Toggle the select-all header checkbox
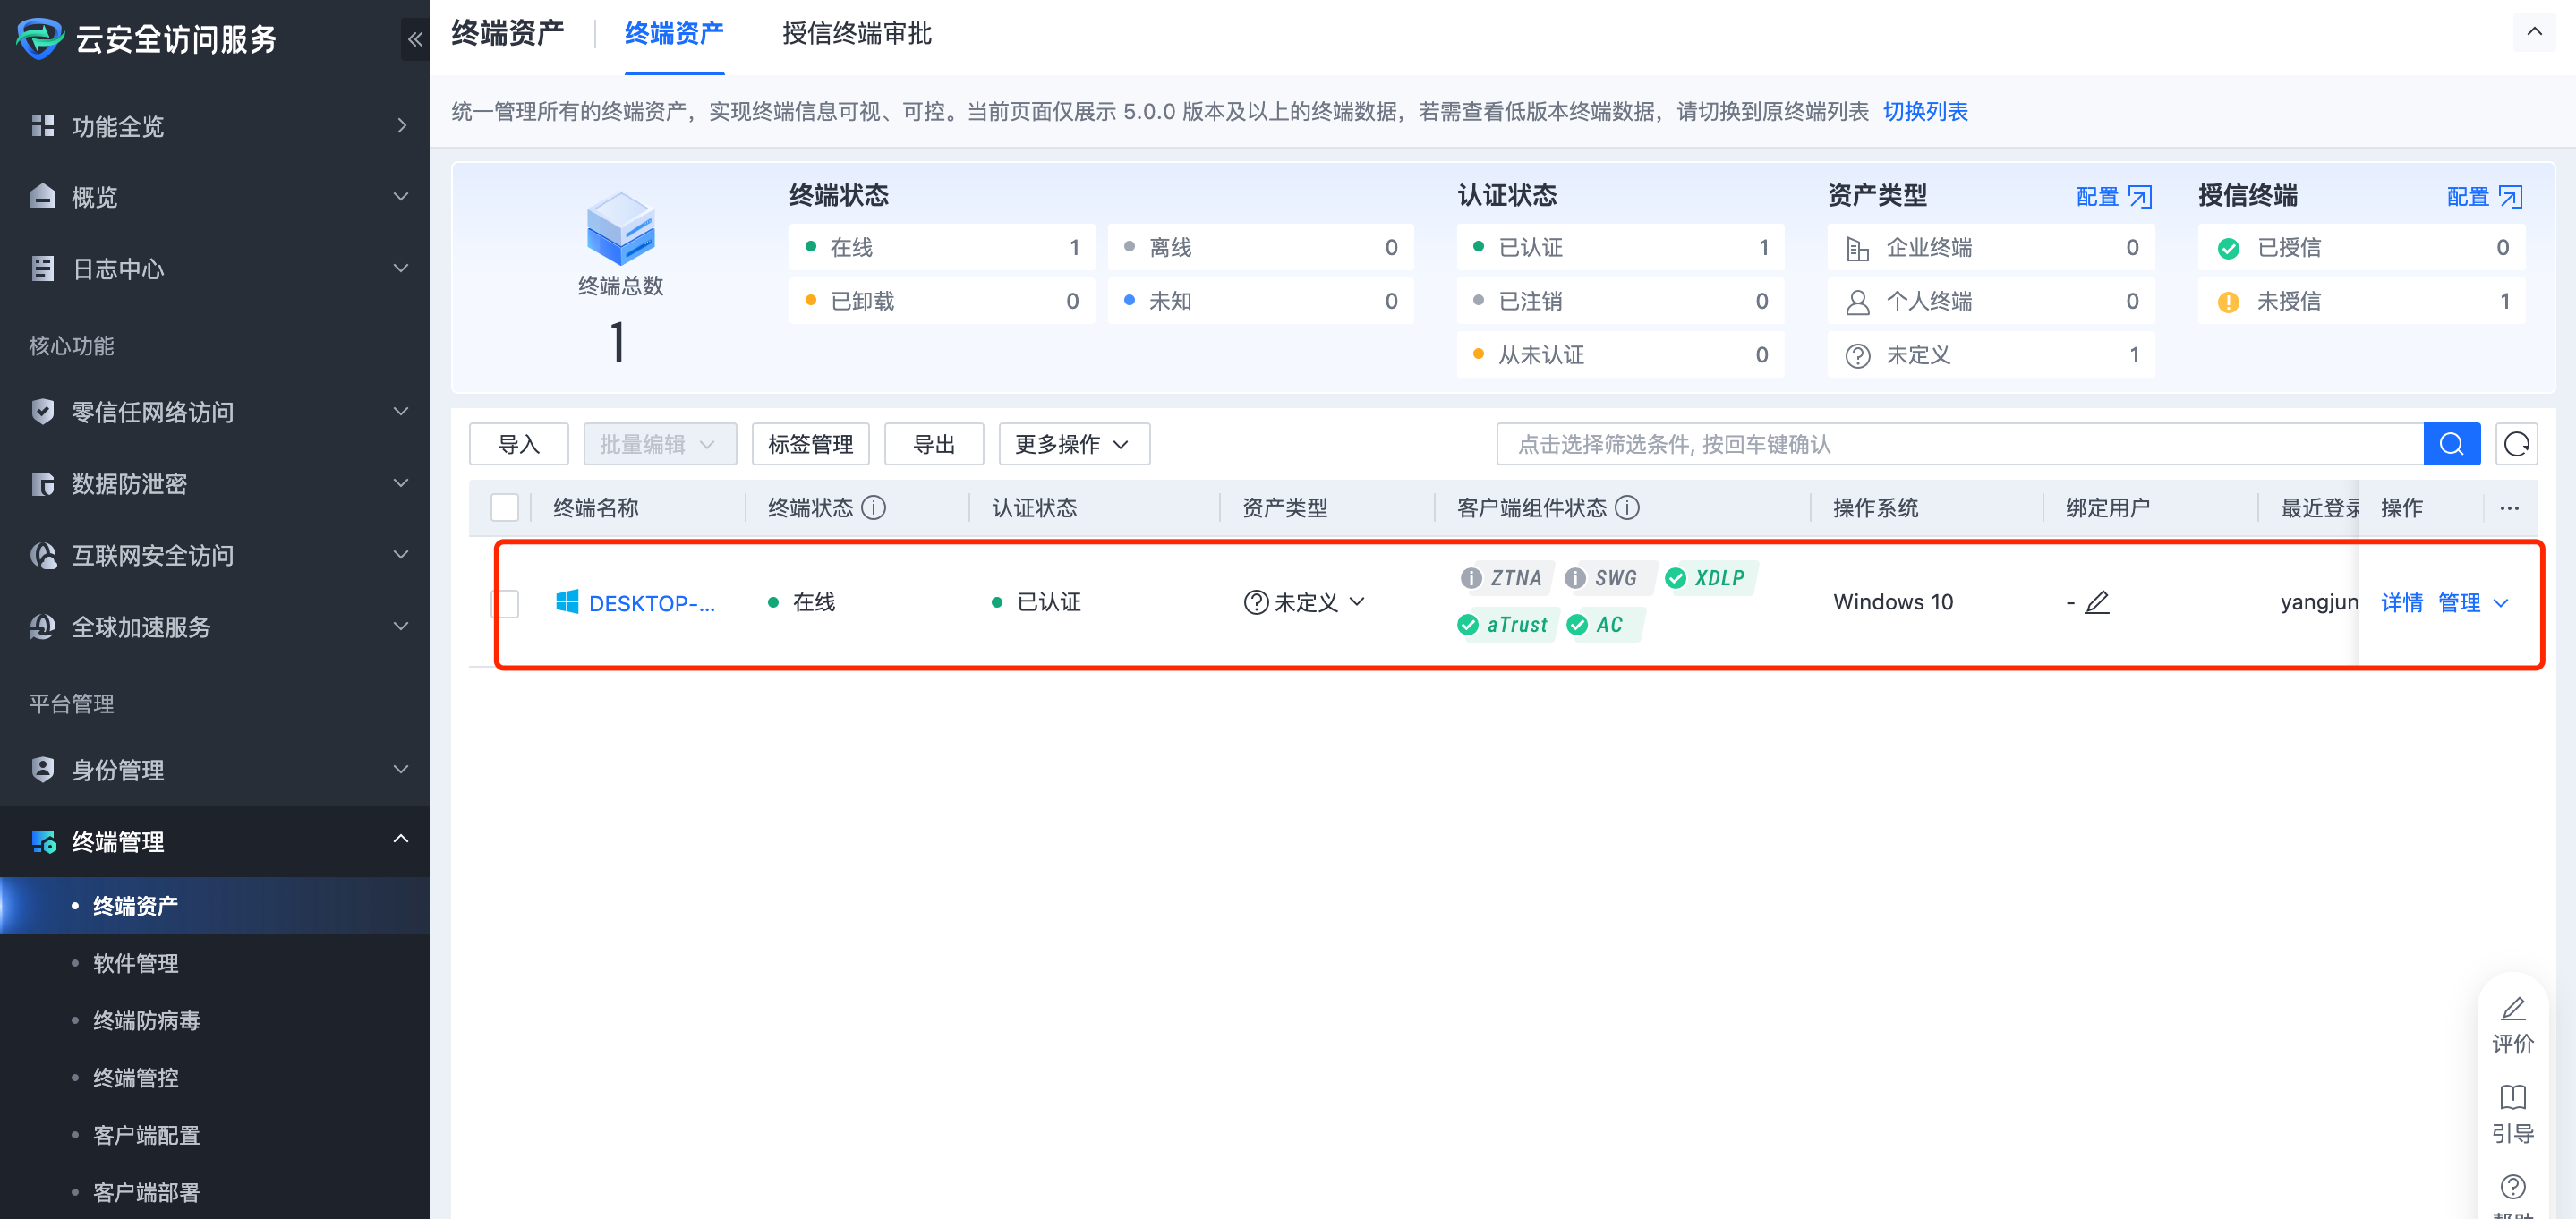2576x1219 pixels. point(504,508)
